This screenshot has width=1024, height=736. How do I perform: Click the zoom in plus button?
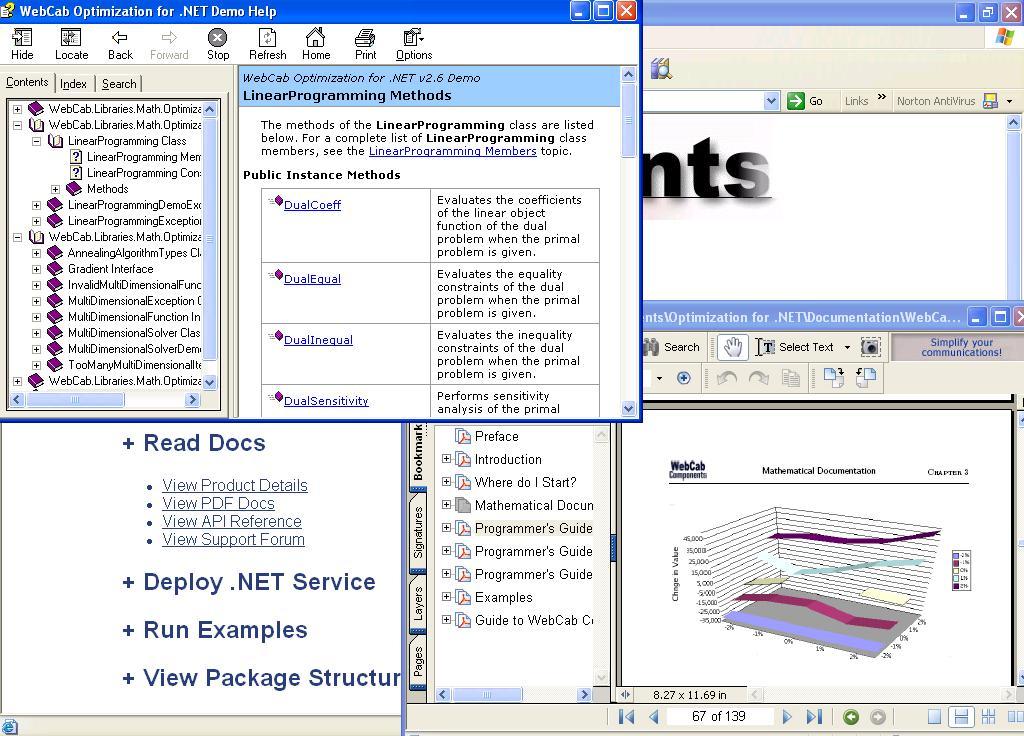click(684, 378)
